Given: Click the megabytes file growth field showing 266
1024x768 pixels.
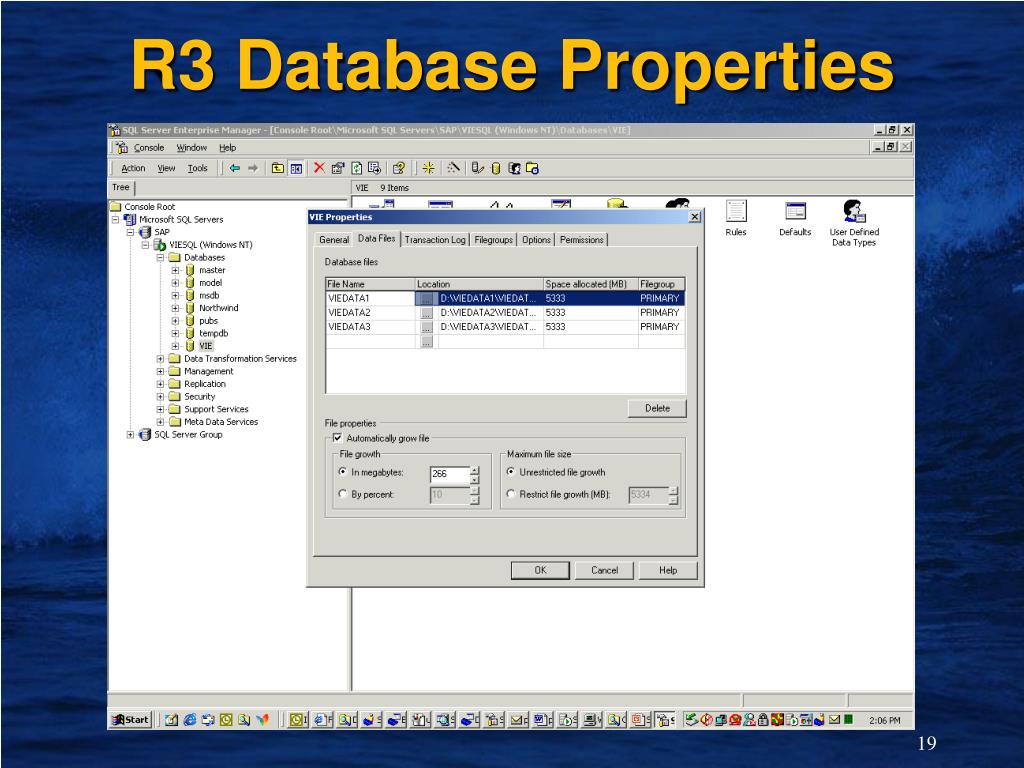Looking at the screenshot, I should pyautogui.click(x=449, y=475).
